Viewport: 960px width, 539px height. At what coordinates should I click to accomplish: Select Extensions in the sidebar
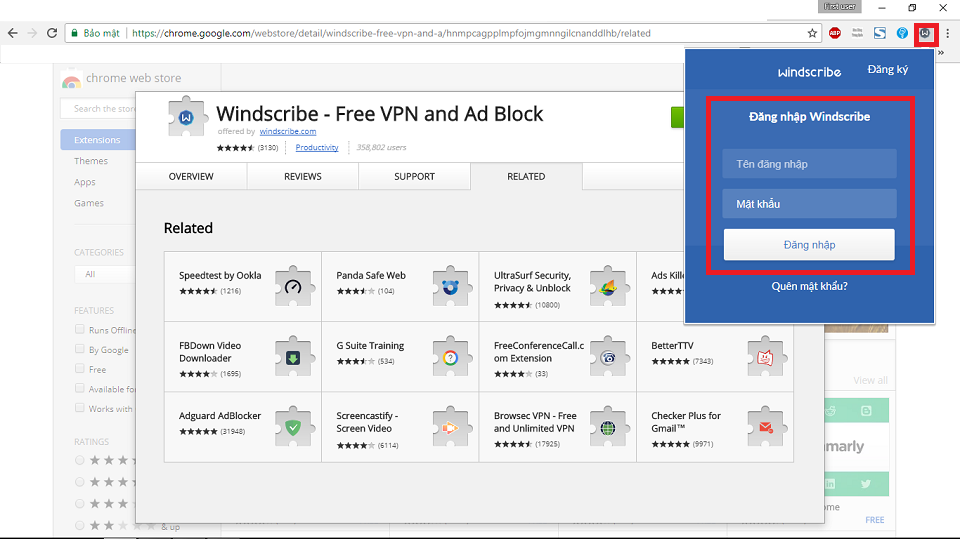point(98,140)
